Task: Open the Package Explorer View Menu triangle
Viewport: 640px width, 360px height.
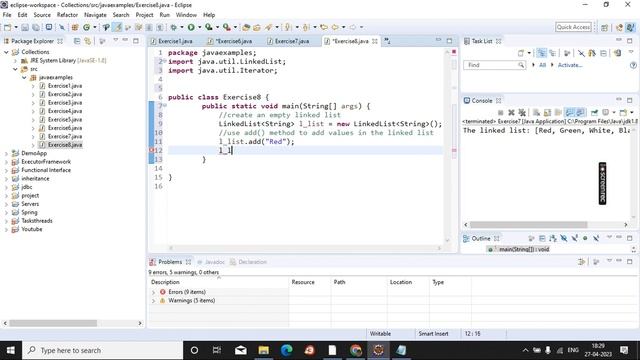Action: (116, 40)
